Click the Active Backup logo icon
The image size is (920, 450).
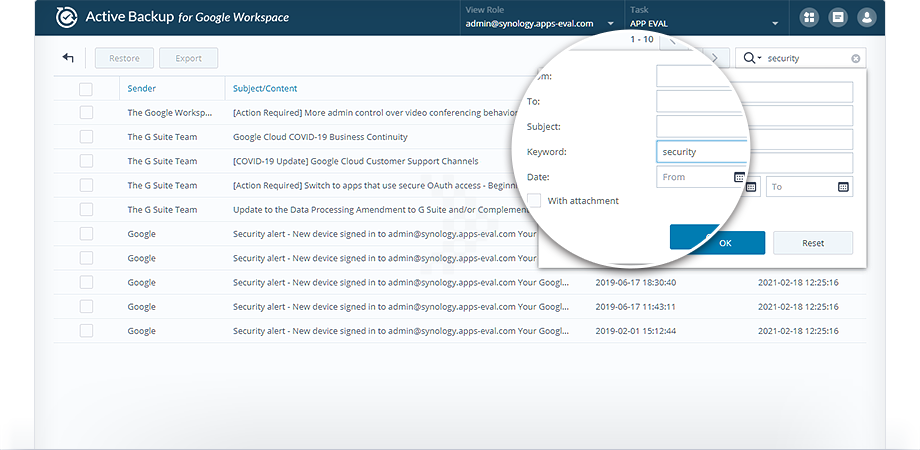tap(66, 17)
